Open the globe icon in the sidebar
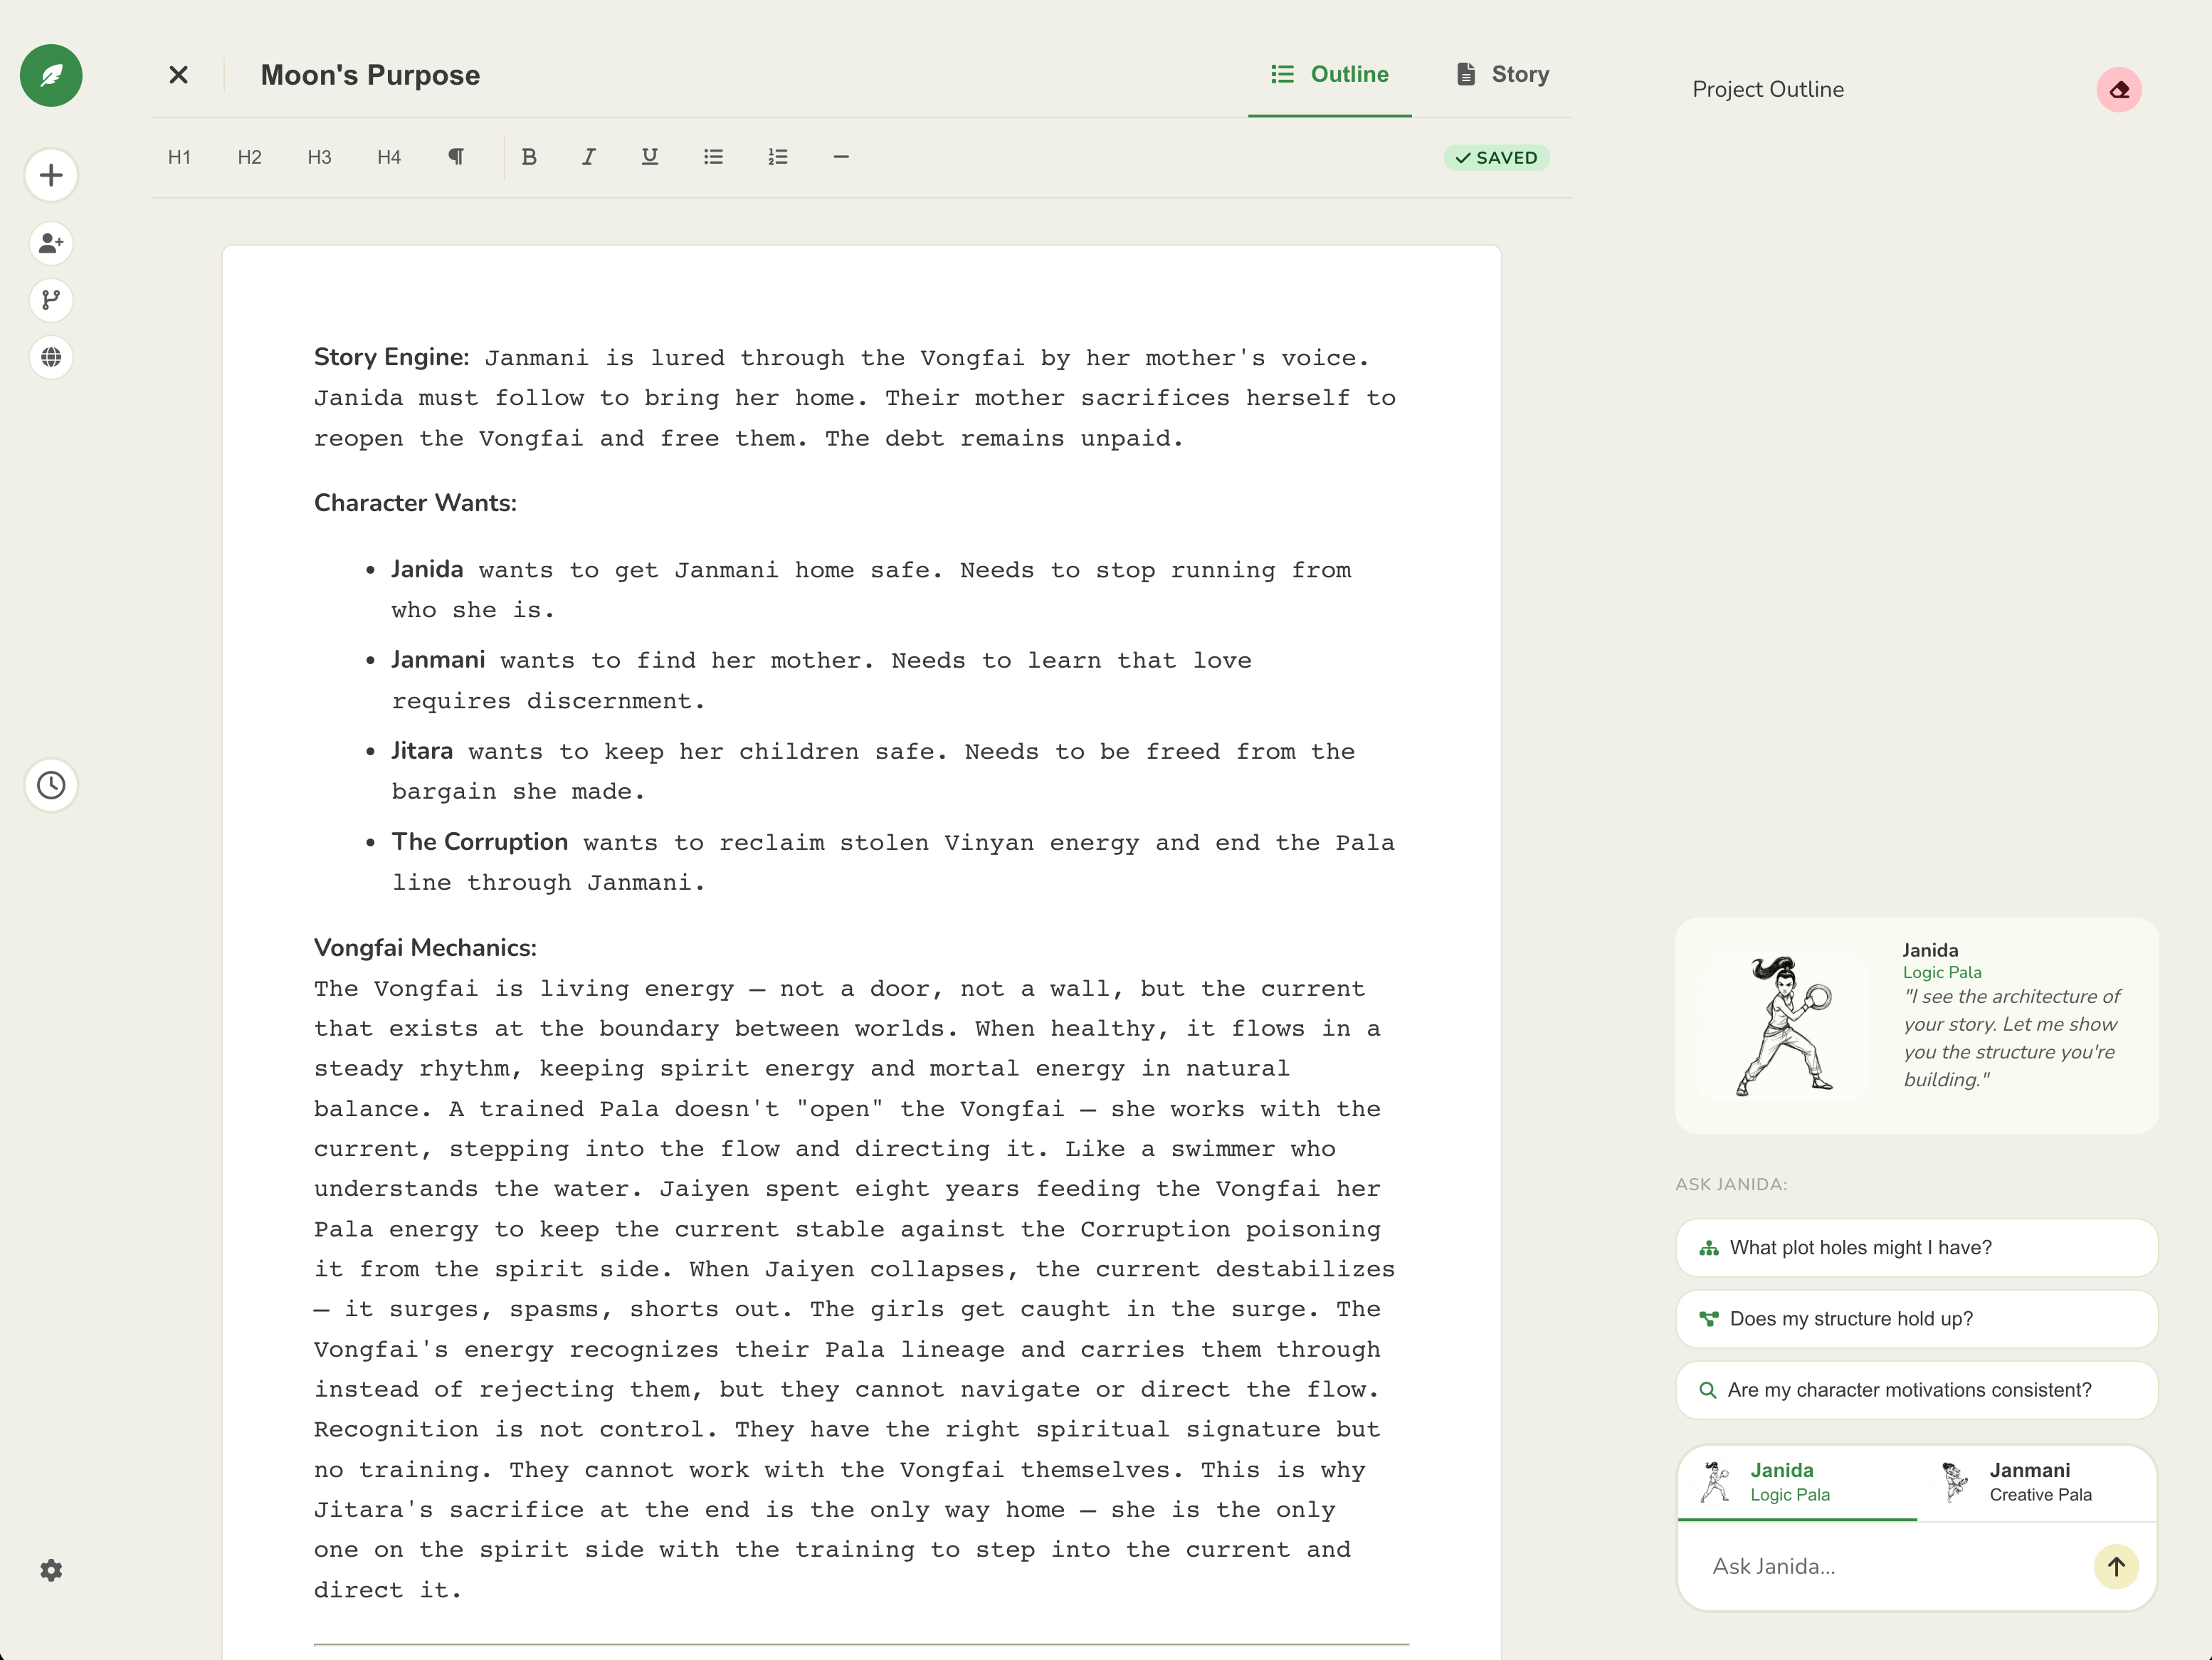2212x1660 pixels. 51,358
